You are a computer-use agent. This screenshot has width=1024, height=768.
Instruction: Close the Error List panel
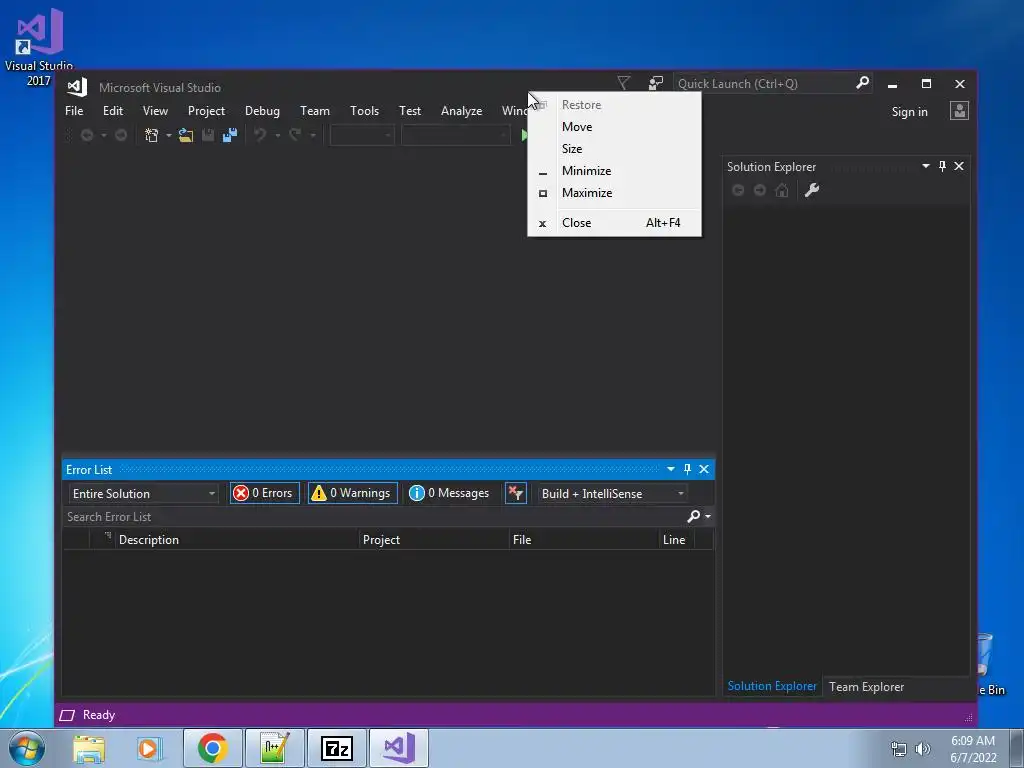(x=704, y=469)
